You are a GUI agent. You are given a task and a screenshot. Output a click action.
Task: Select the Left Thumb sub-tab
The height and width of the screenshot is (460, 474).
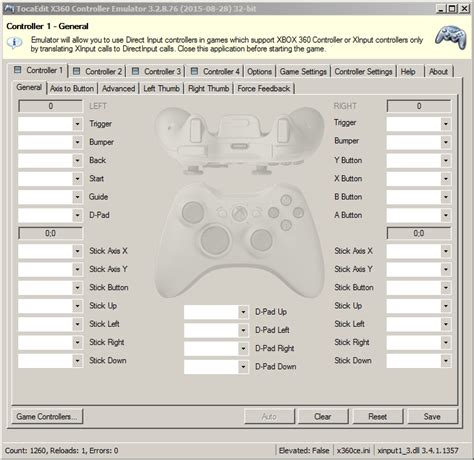point(161,89)
